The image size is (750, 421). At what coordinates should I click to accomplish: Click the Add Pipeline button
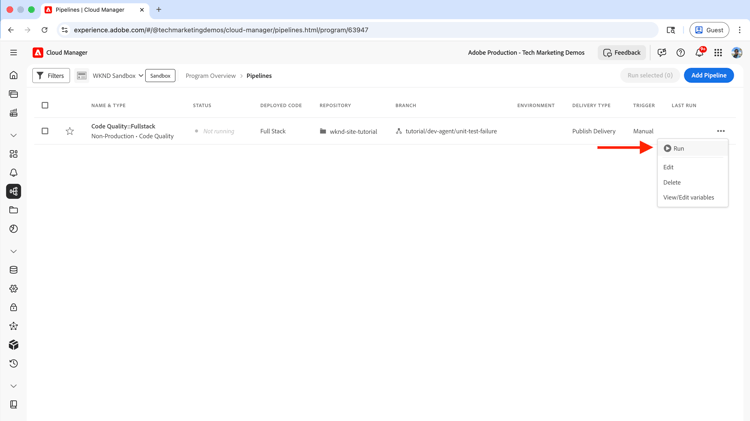(708, 75)
